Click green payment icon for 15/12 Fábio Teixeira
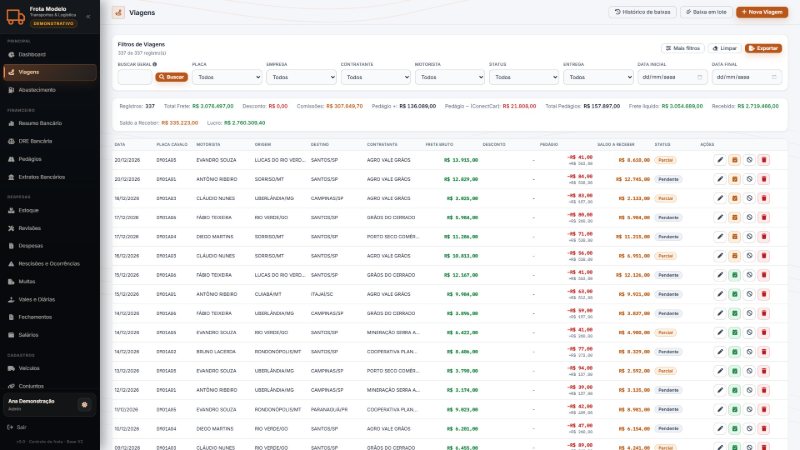This screenshot has height=450, width=800. 735,275
